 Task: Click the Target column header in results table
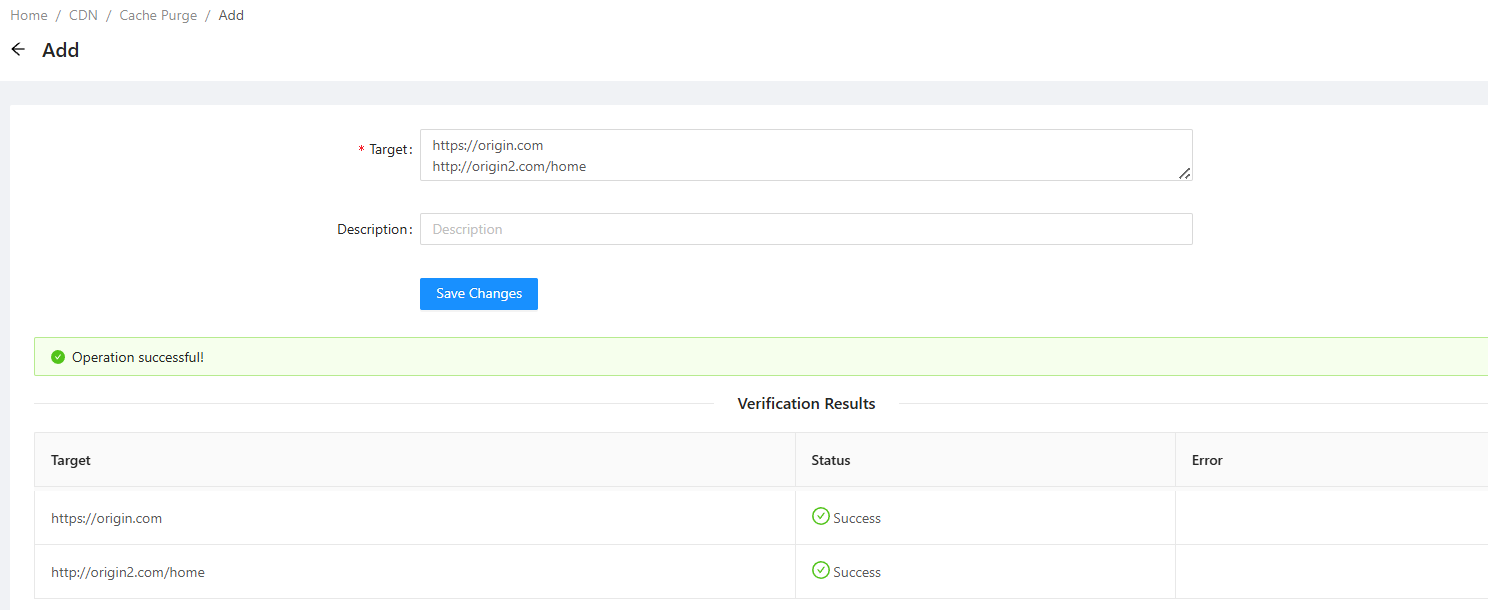pyautogui.click(x=71, y=460)
